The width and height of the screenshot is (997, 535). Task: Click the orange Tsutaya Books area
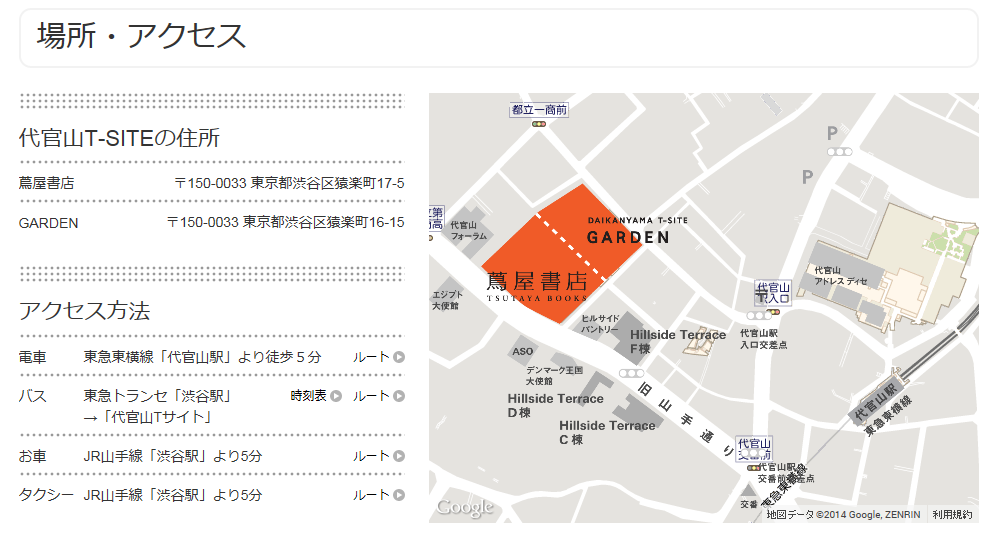point(537,270)
